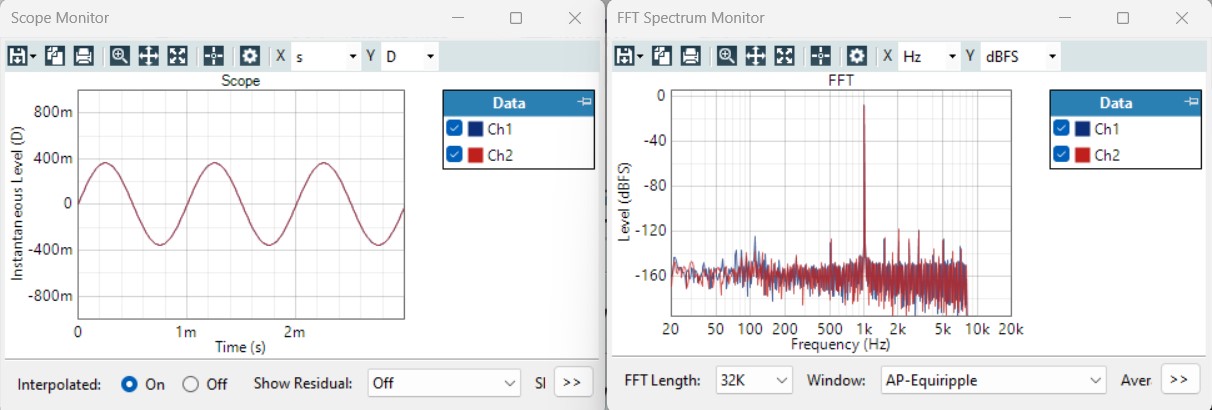Open the Y unit dropdown showing dBFS

[1021, 57]
